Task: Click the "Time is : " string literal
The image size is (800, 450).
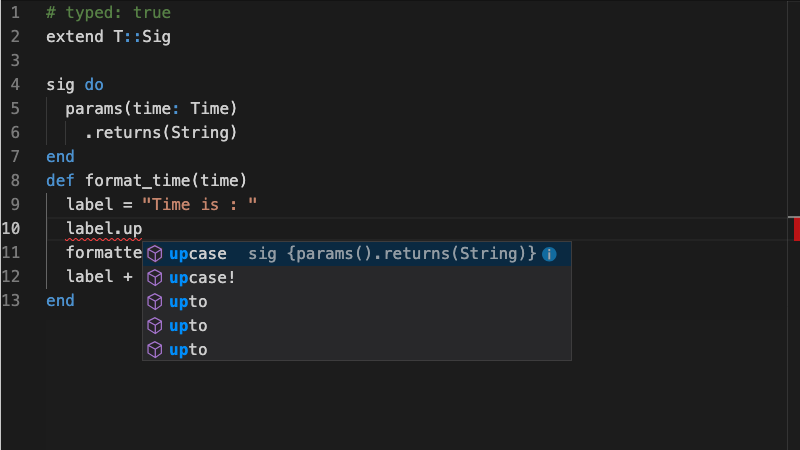Action: pyautogui.click(x=199, y=205)
